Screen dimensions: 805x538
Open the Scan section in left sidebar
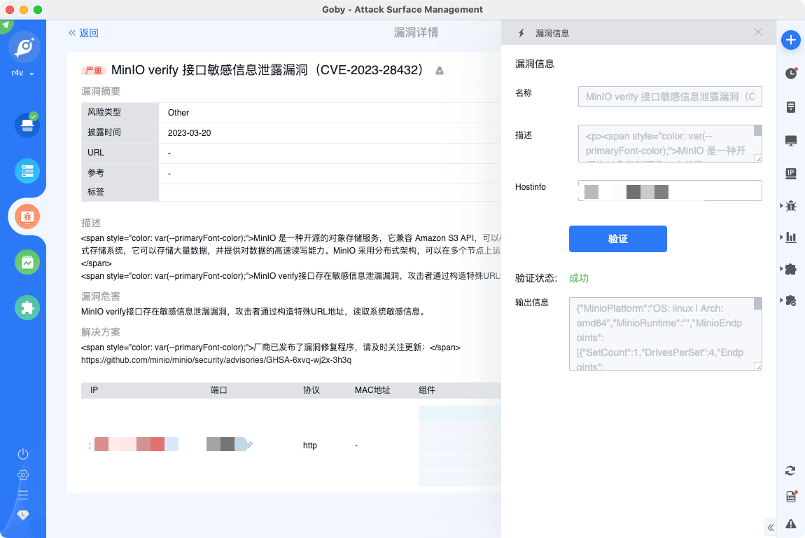(x=27, y=125)
